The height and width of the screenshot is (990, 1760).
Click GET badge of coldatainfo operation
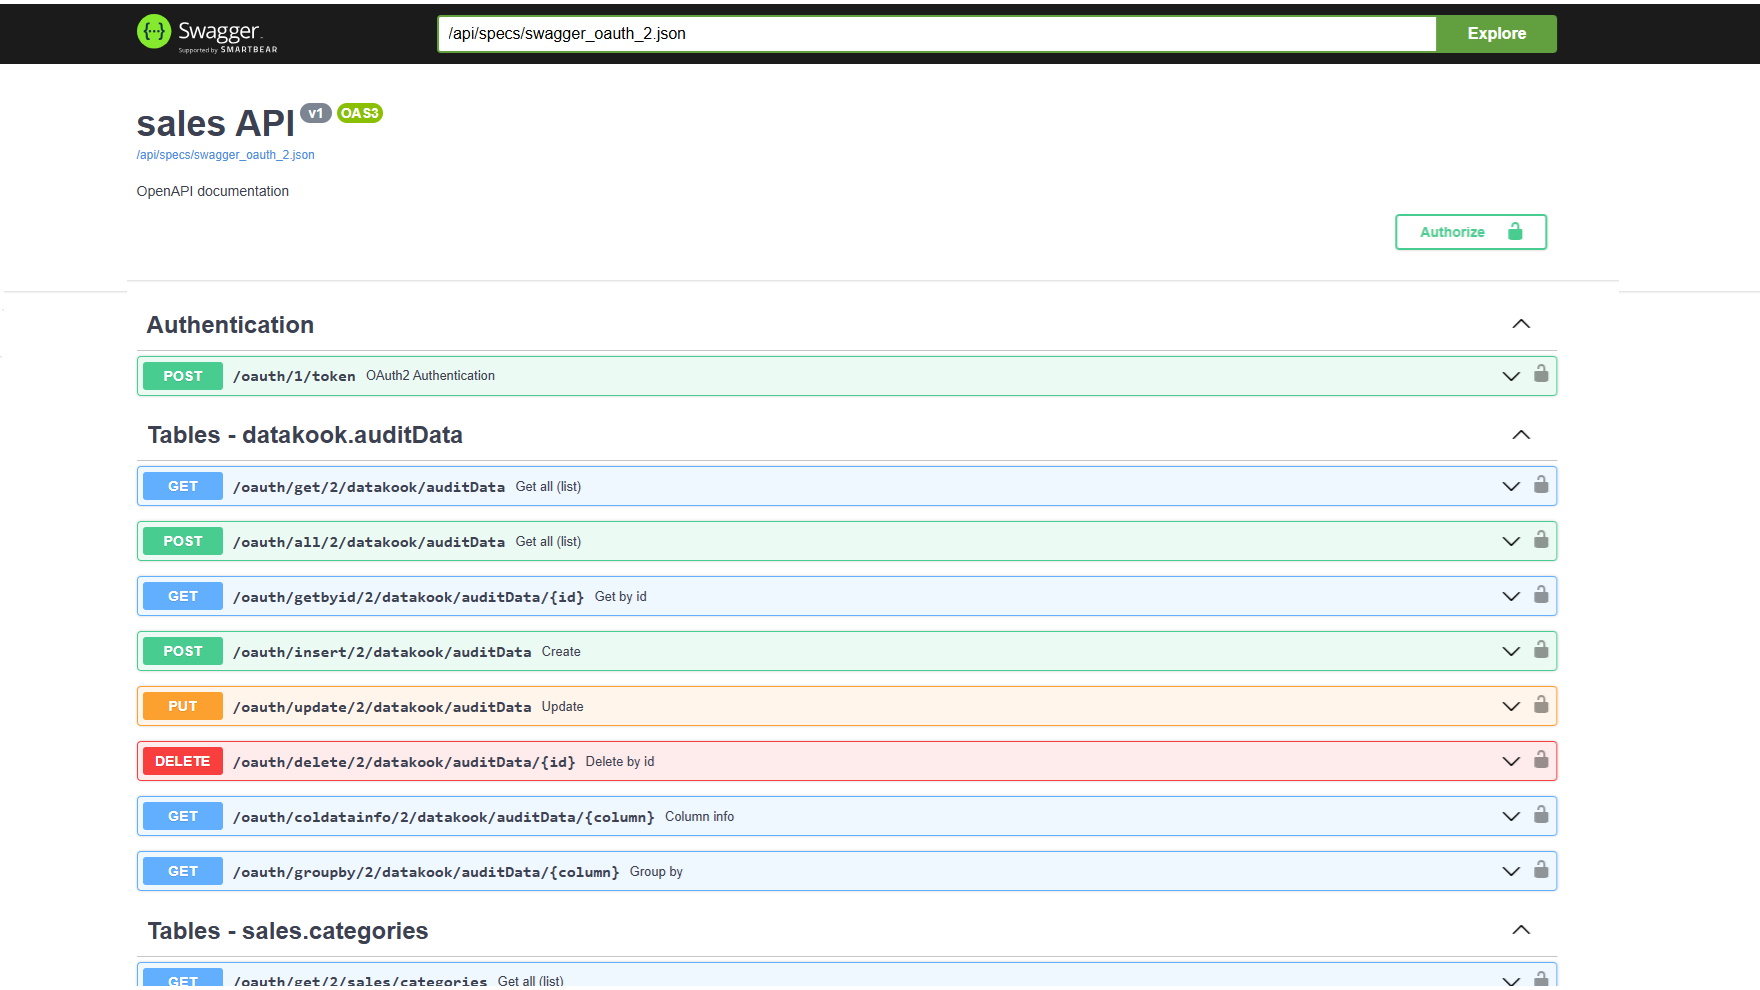coord(183,816)
